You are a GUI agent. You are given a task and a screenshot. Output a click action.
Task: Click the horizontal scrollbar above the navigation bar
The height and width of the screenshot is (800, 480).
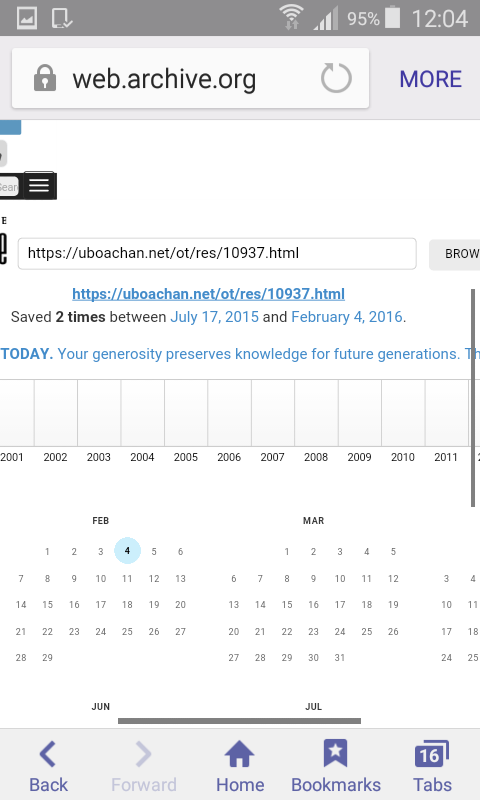tap(239, 721)
